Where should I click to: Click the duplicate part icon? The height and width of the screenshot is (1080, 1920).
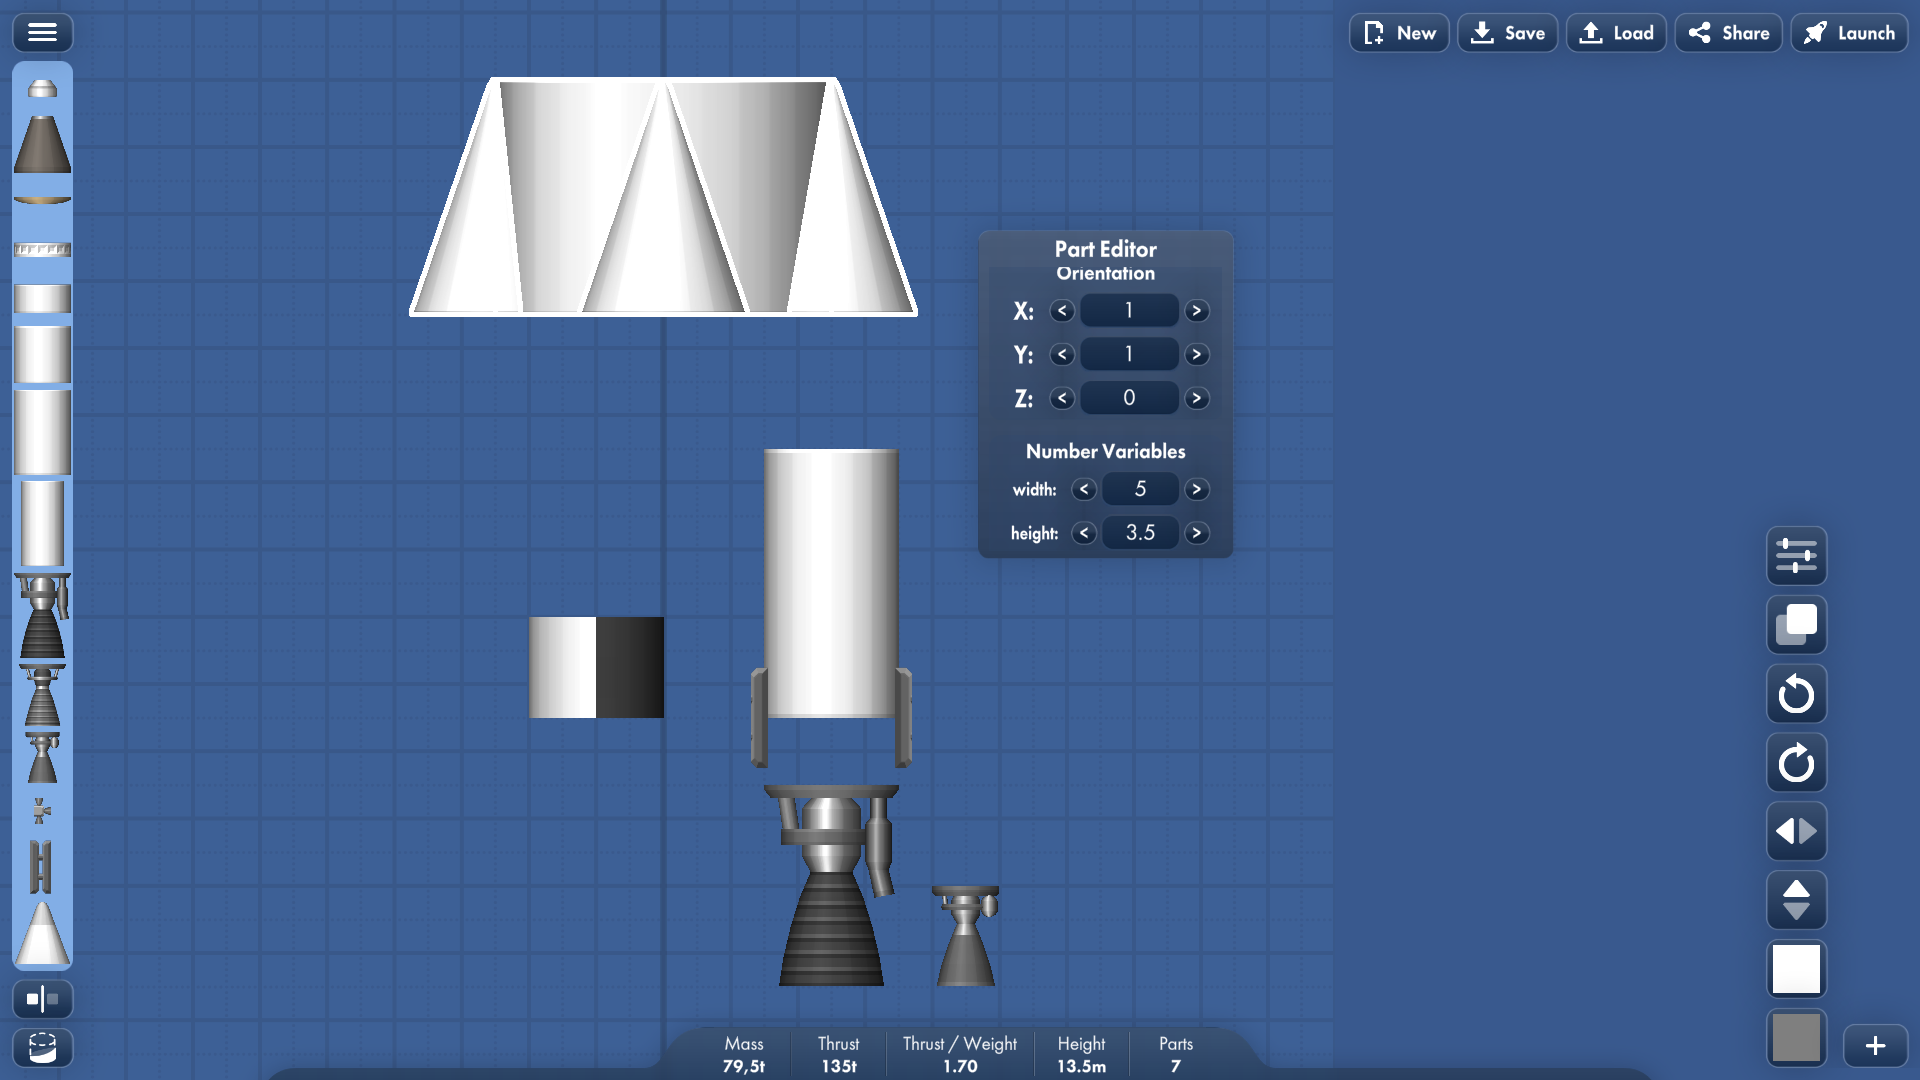click(x=1796, y=625)
